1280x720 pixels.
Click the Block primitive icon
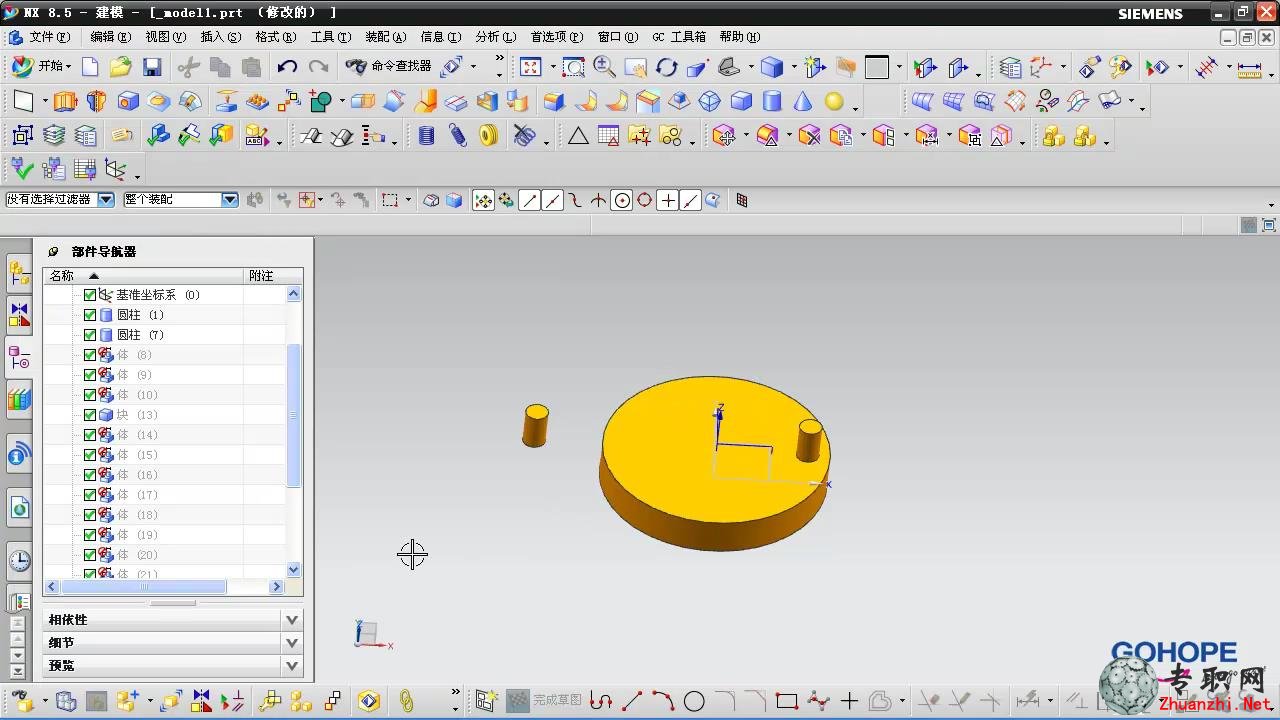coord(741,101)
